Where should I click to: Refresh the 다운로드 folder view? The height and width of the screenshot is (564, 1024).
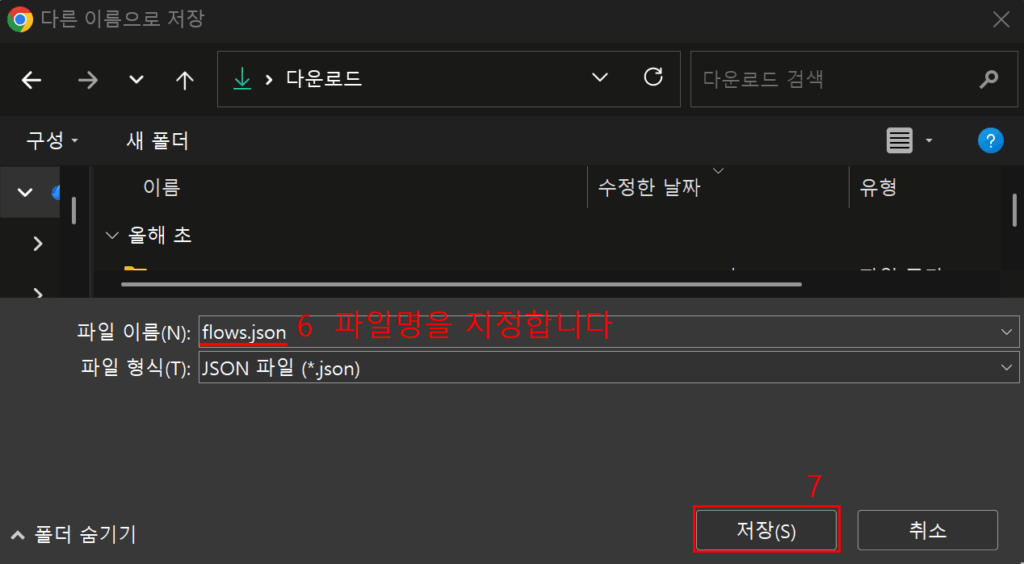tap(653, 77)
